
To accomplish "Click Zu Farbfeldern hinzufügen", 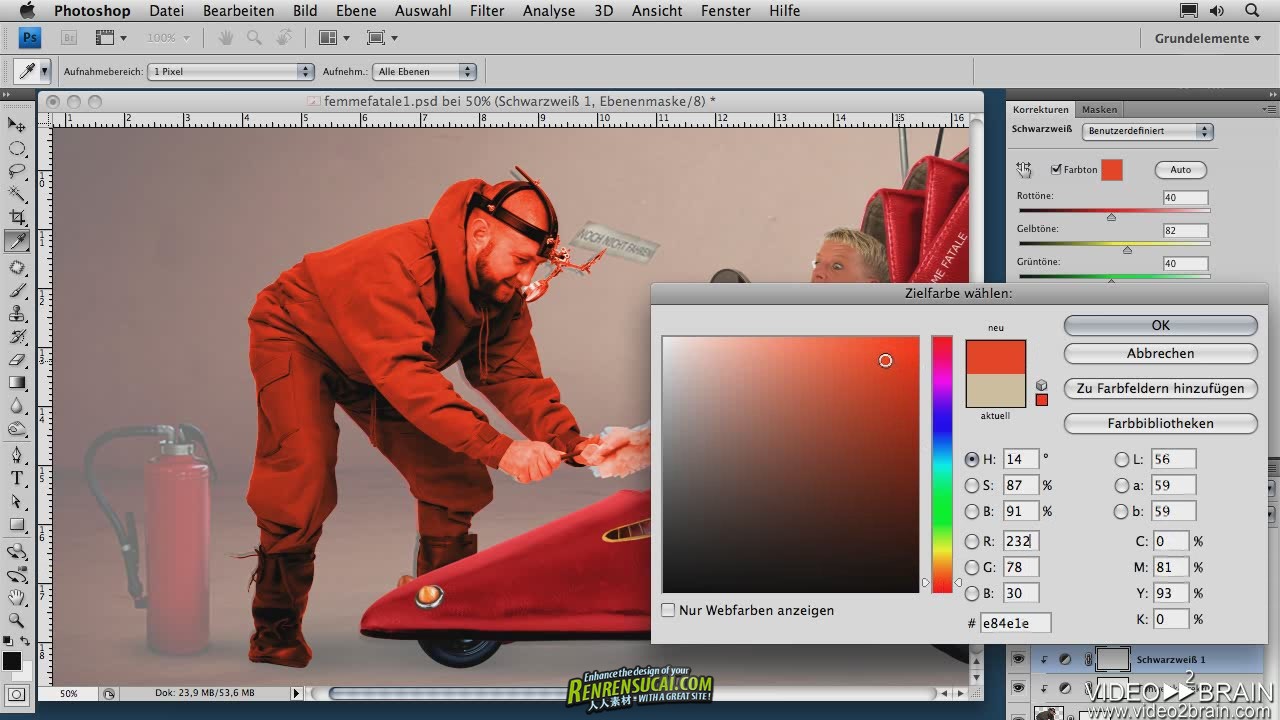I will click(x=1160, y=388).
